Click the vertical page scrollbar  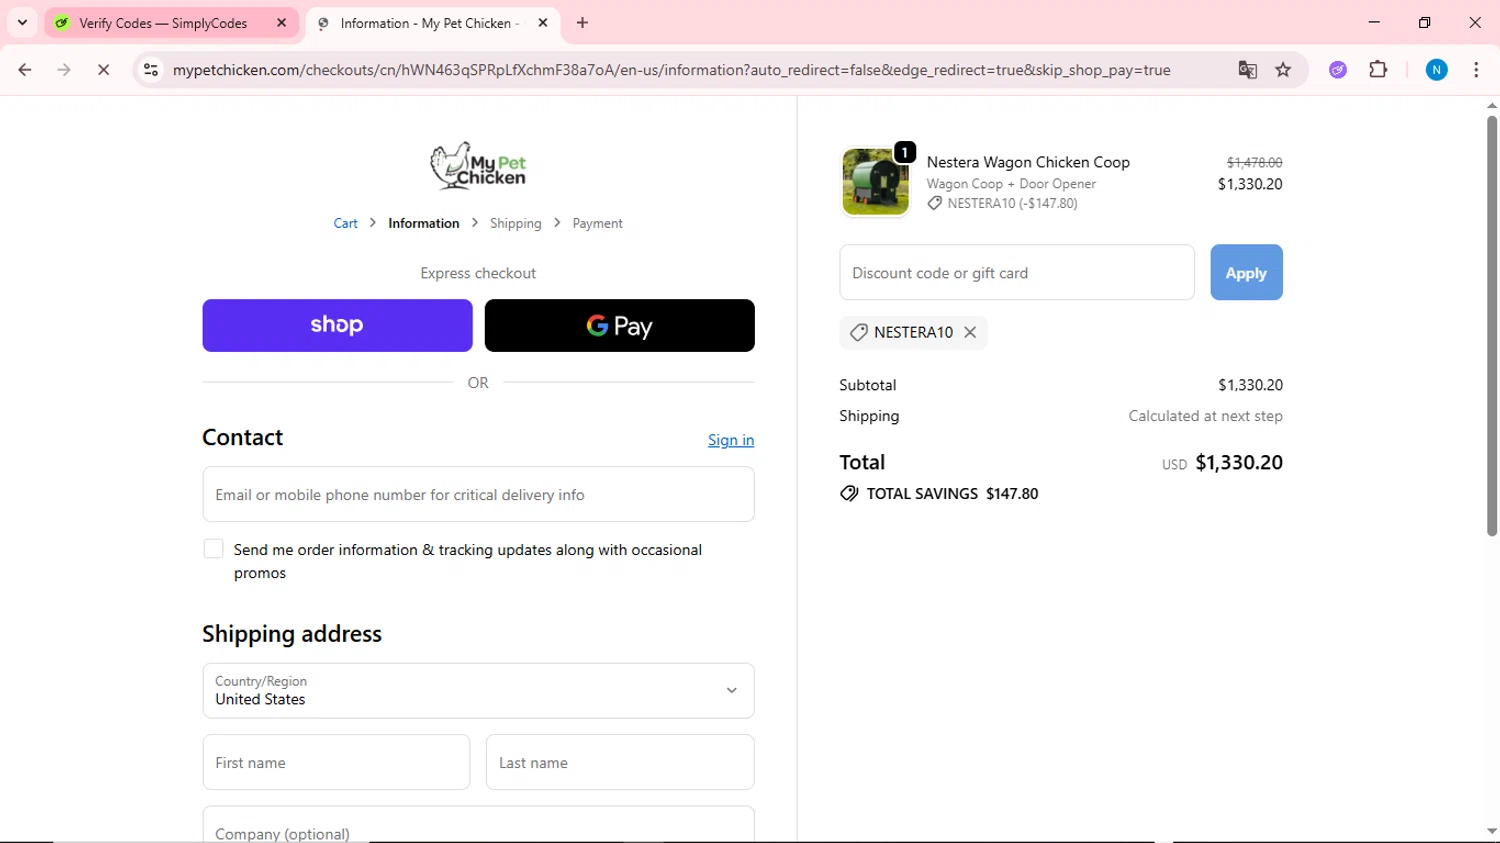tap(1491, 325)
